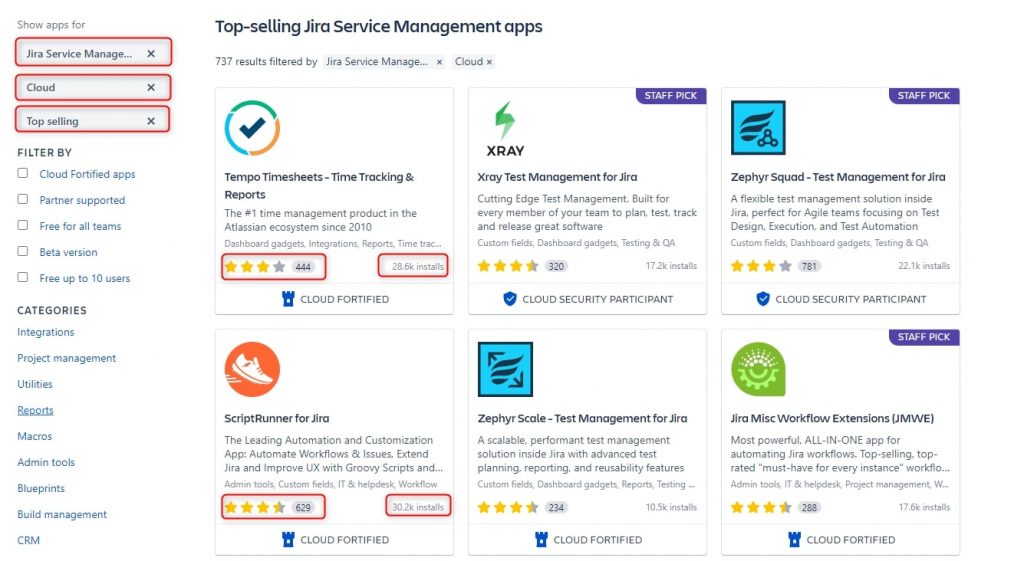
Task: Enable the Cloud Fortified apps checkbox
Action: [x=23, y=174]
